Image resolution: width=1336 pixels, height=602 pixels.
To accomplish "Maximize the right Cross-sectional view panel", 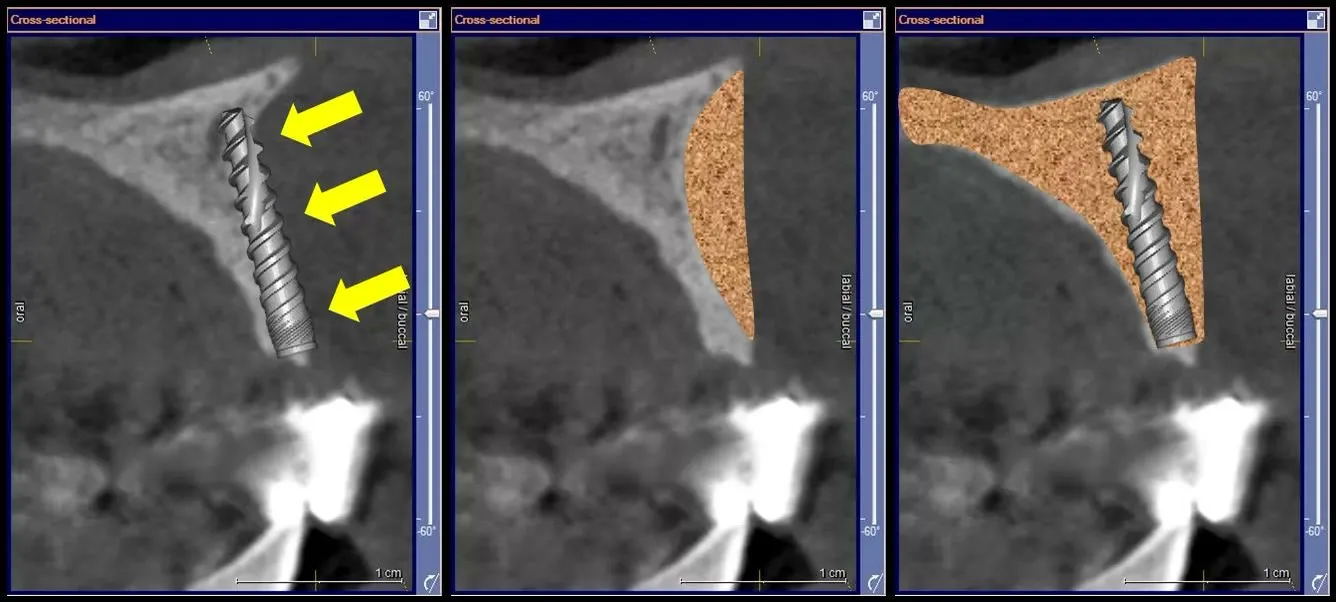I will [x=1317, y=19].
